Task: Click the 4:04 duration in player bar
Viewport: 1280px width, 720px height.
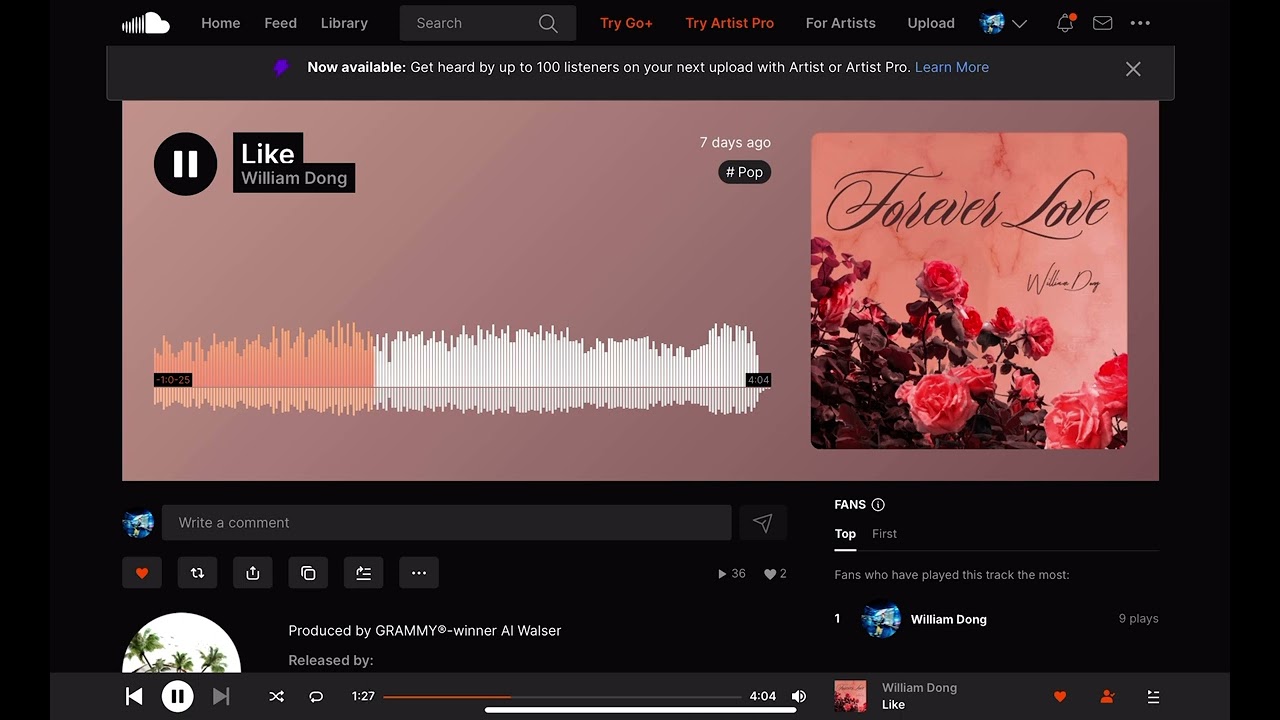Action: click(762, 696)
